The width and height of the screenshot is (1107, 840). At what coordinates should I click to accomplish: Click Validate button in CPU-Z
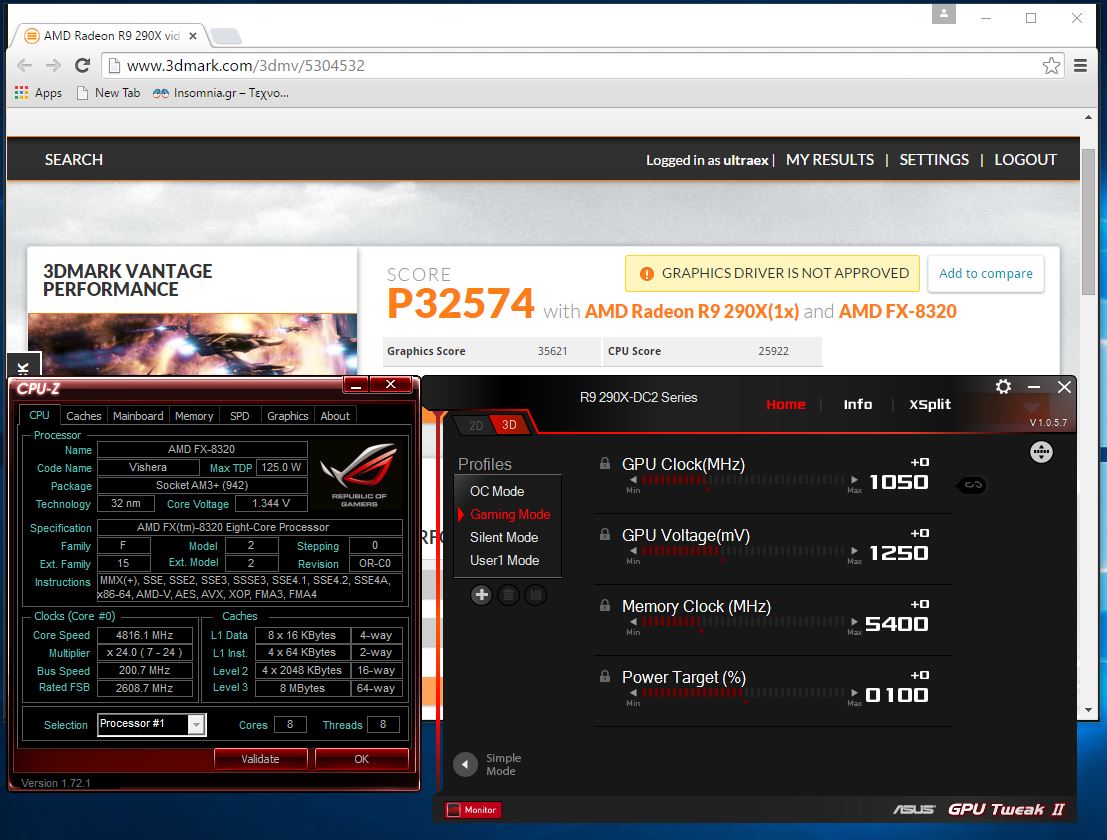pos(261,759)
